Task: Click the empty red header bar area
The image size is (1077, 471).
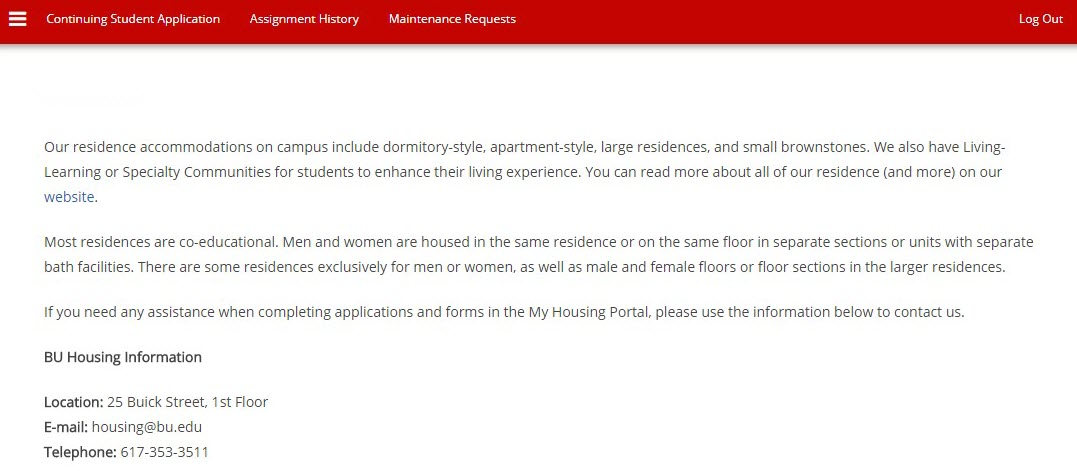Action: tap(760, 20)
